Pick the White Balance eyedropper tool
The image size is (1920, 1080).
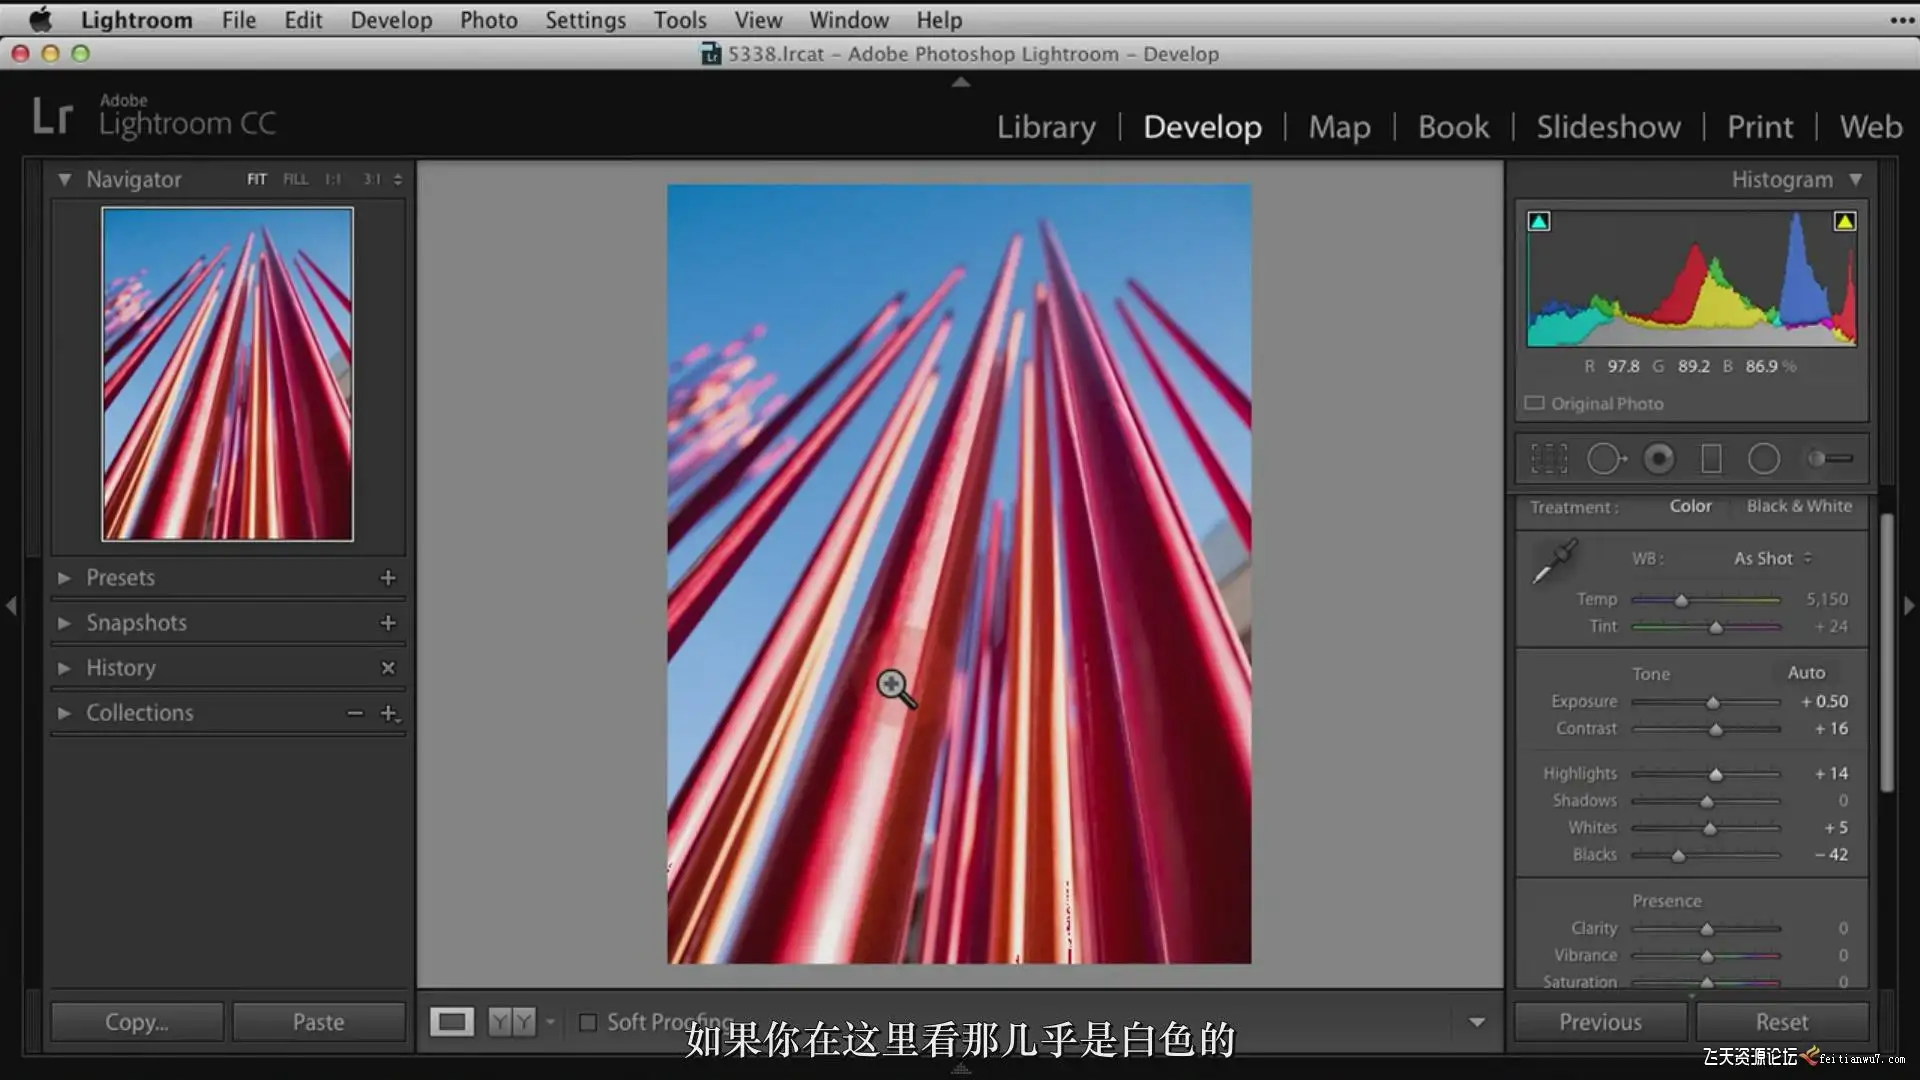[x=1554, y=562]
